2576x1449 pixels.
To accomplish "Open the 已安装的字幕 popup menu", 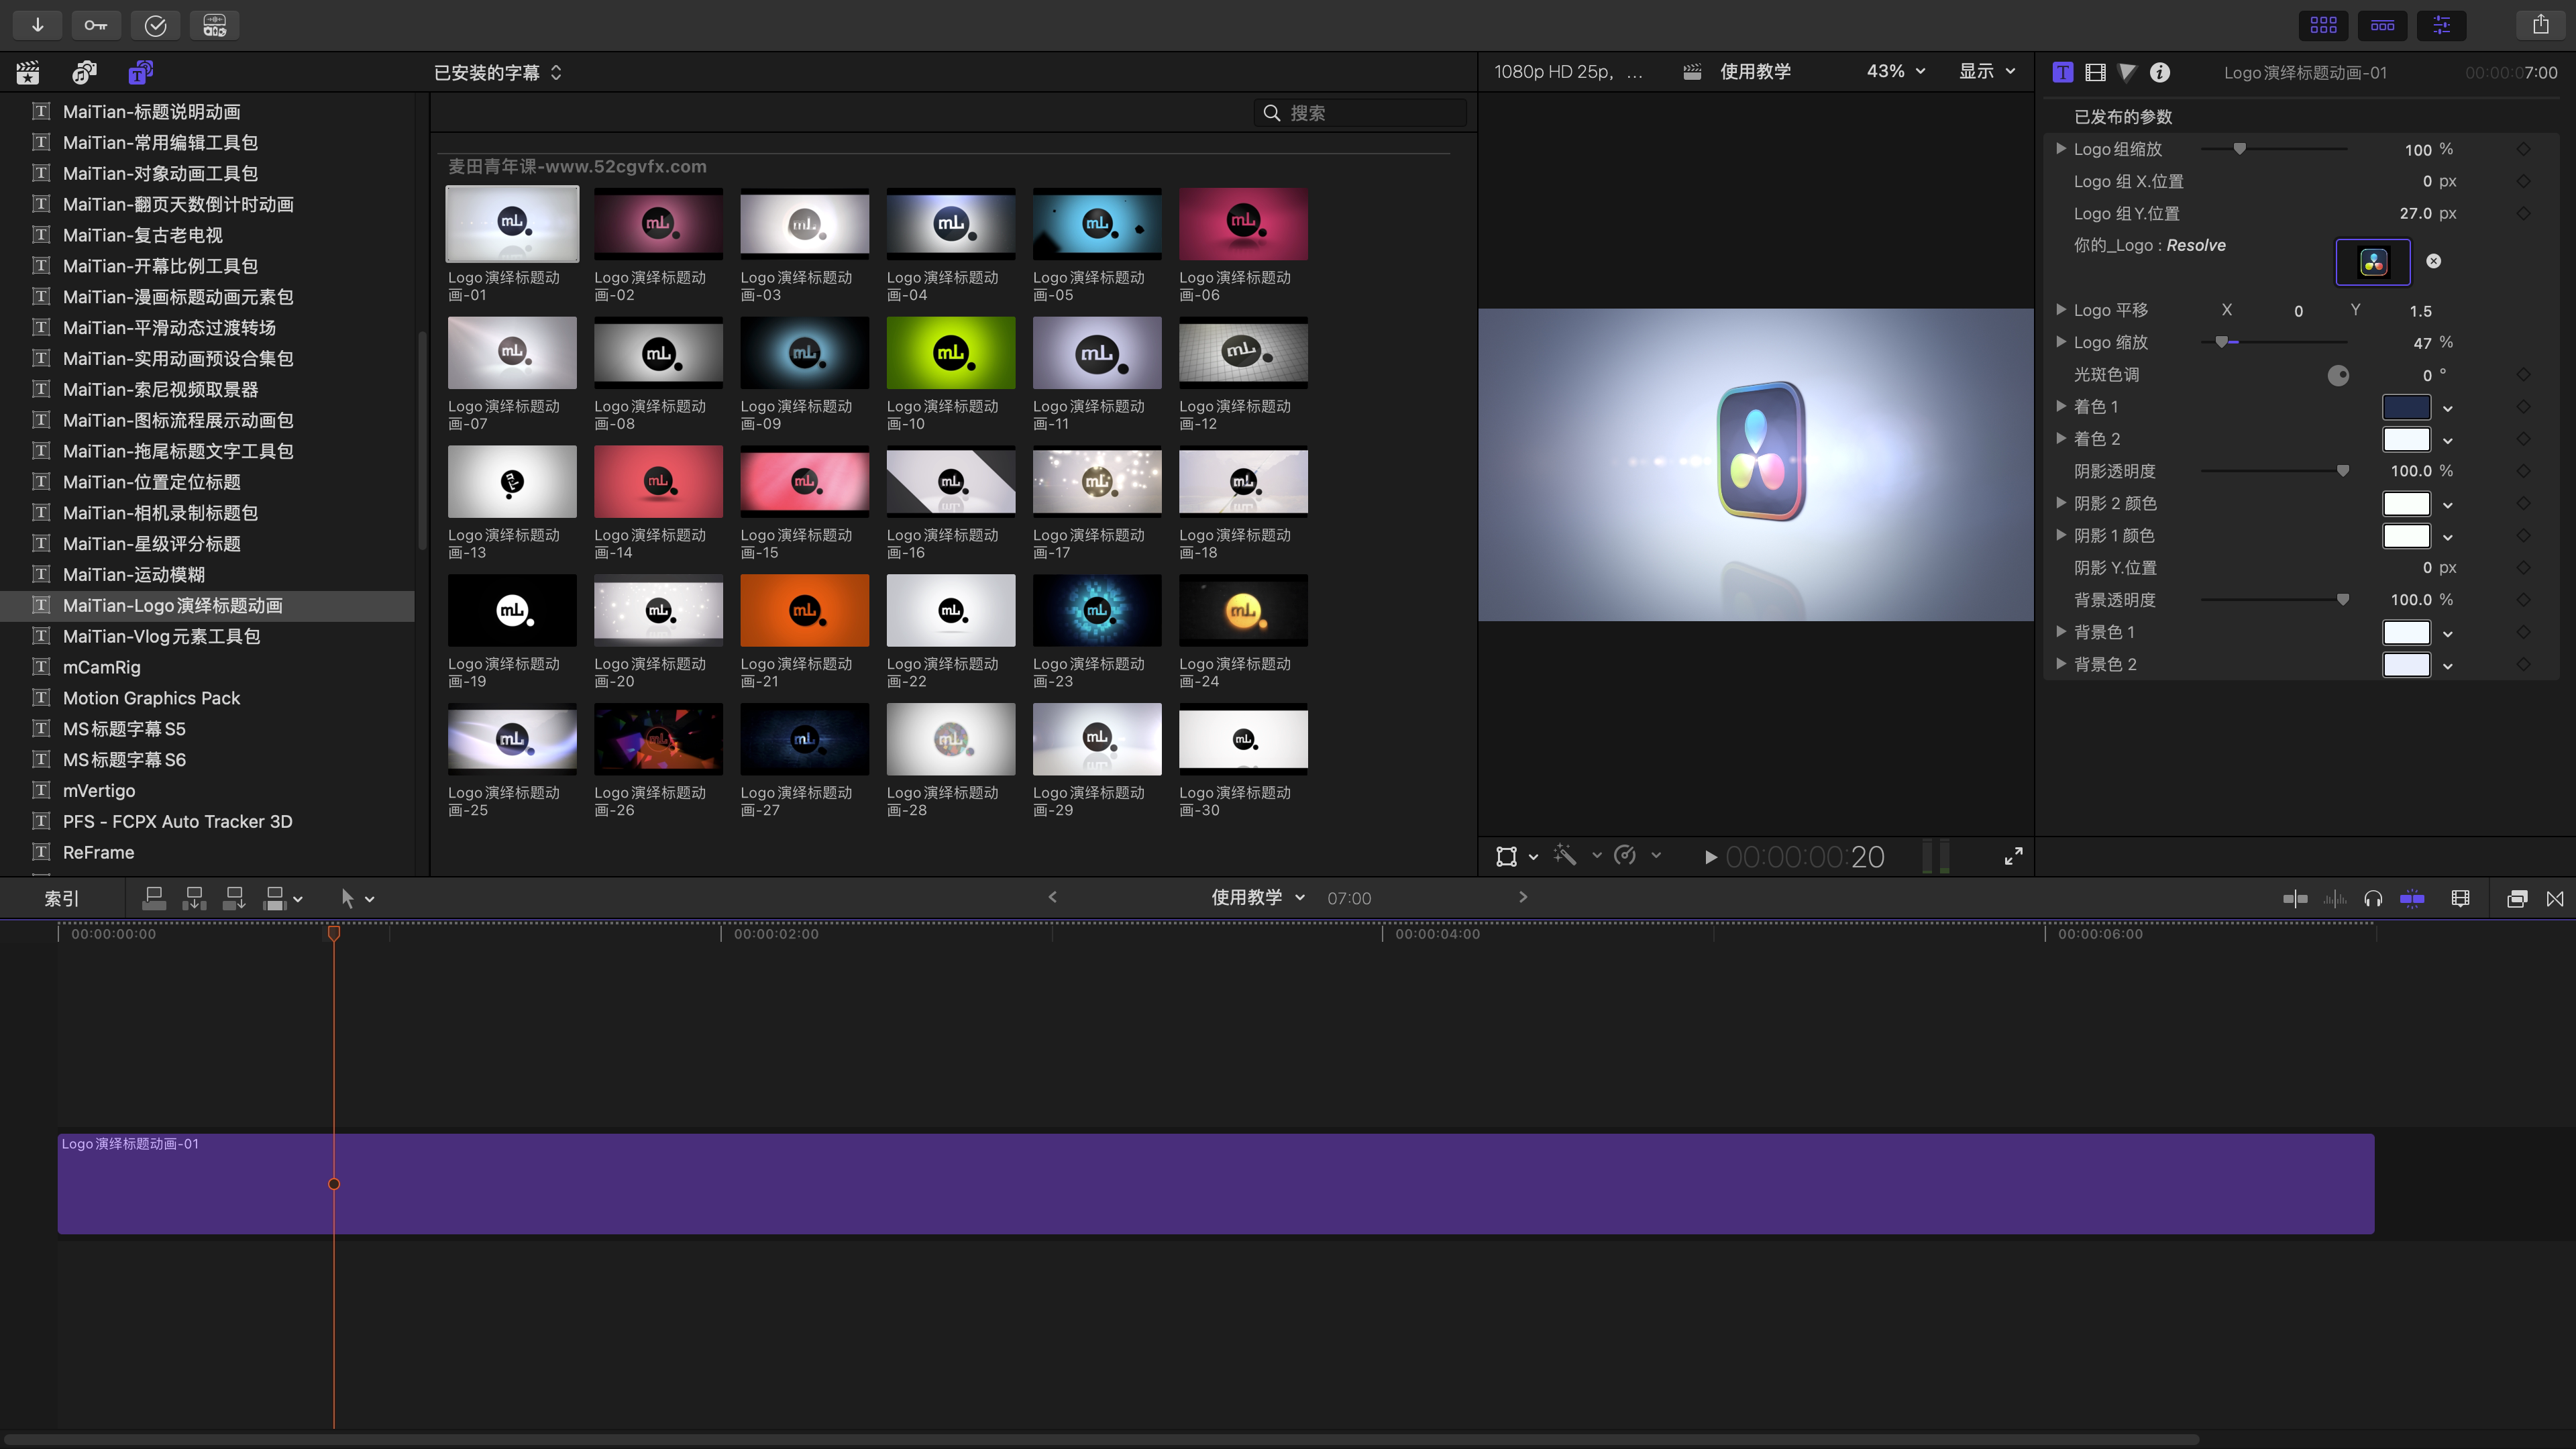I will 497,72.
